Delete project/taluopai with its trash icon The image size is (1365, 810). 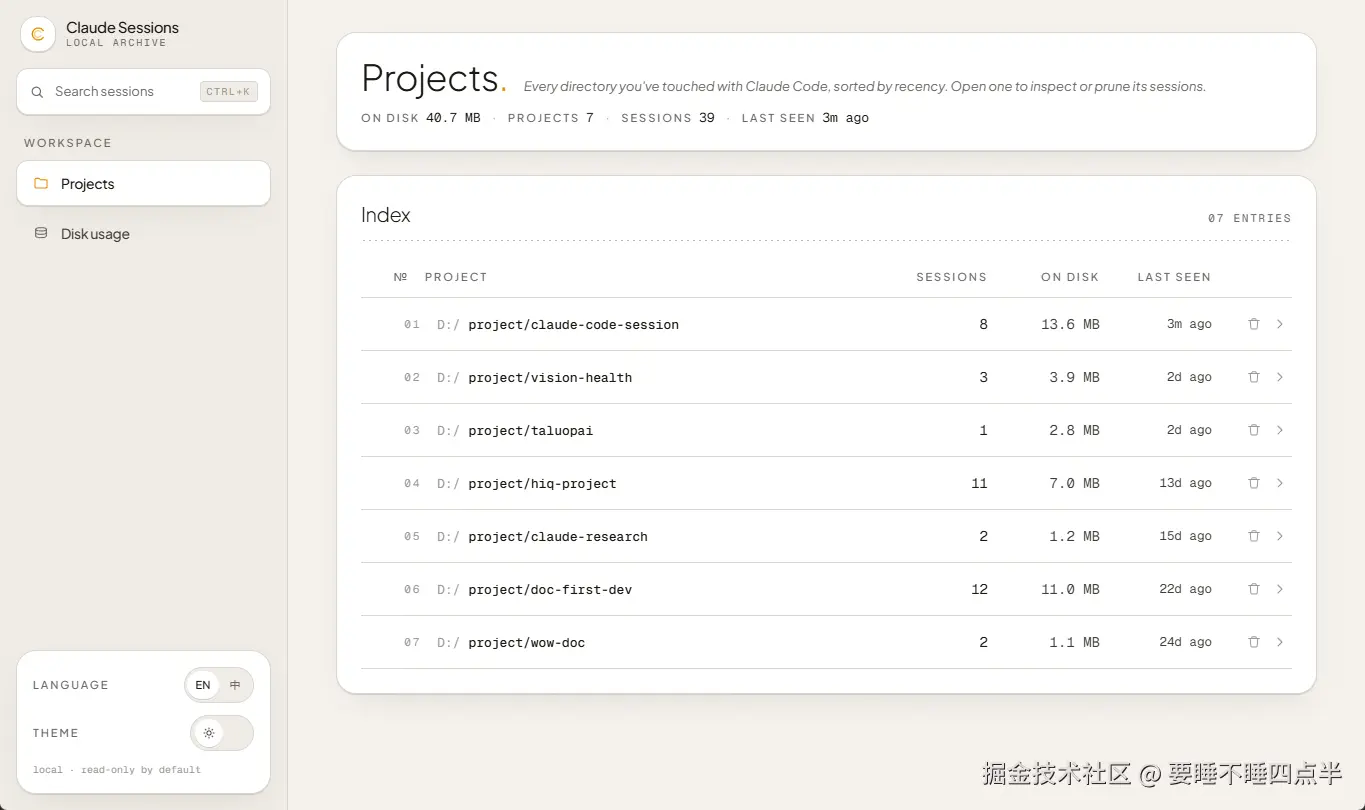(x=1254, y=430)
